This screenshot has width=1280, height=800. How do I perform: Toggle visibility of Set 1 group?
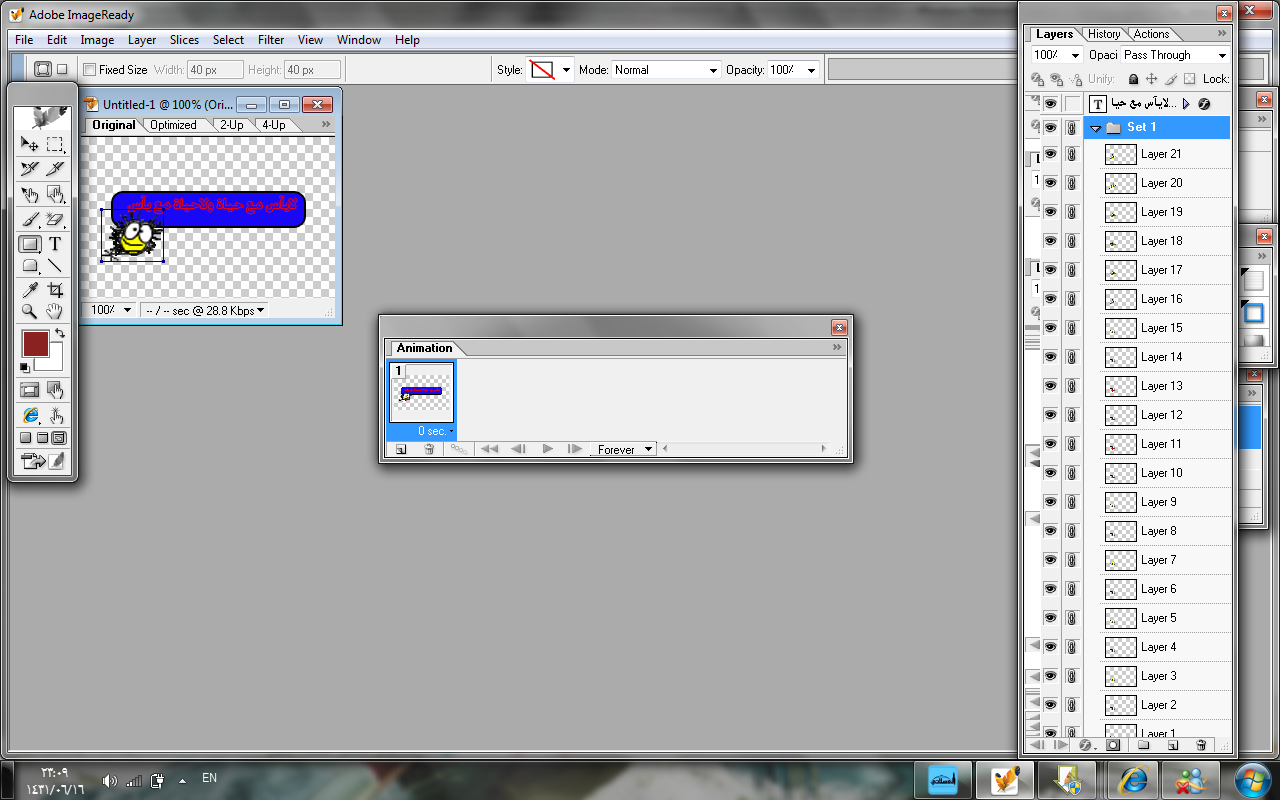pos(1051,127)
